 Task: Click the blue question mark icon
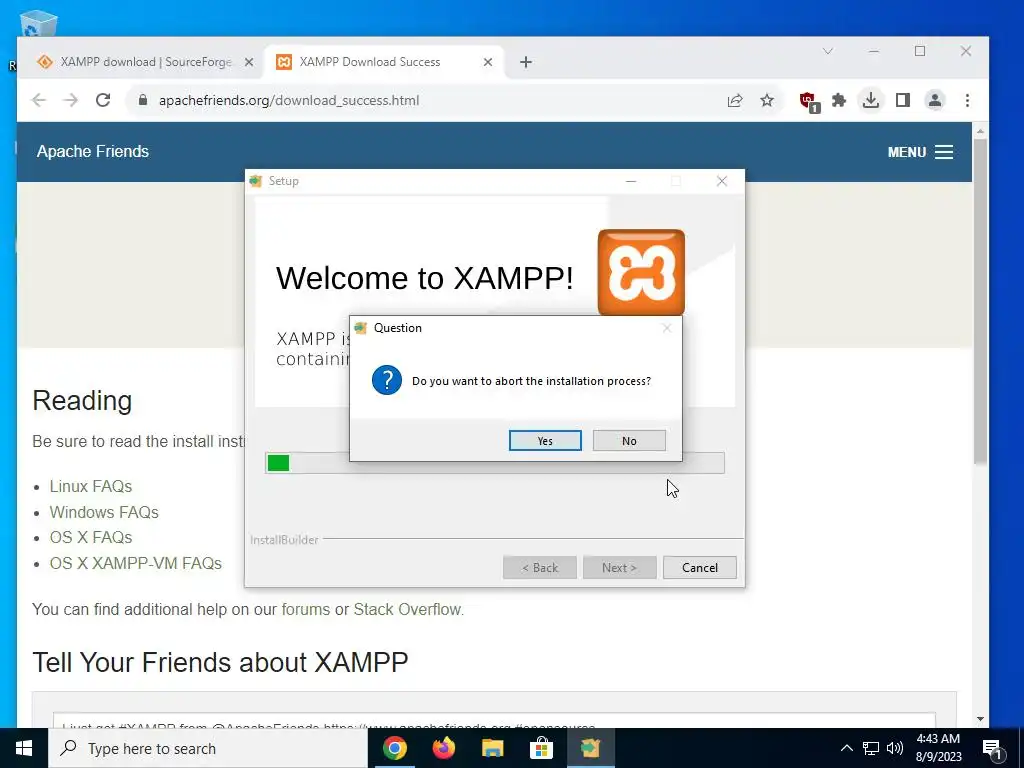click(x=387, y=380)
